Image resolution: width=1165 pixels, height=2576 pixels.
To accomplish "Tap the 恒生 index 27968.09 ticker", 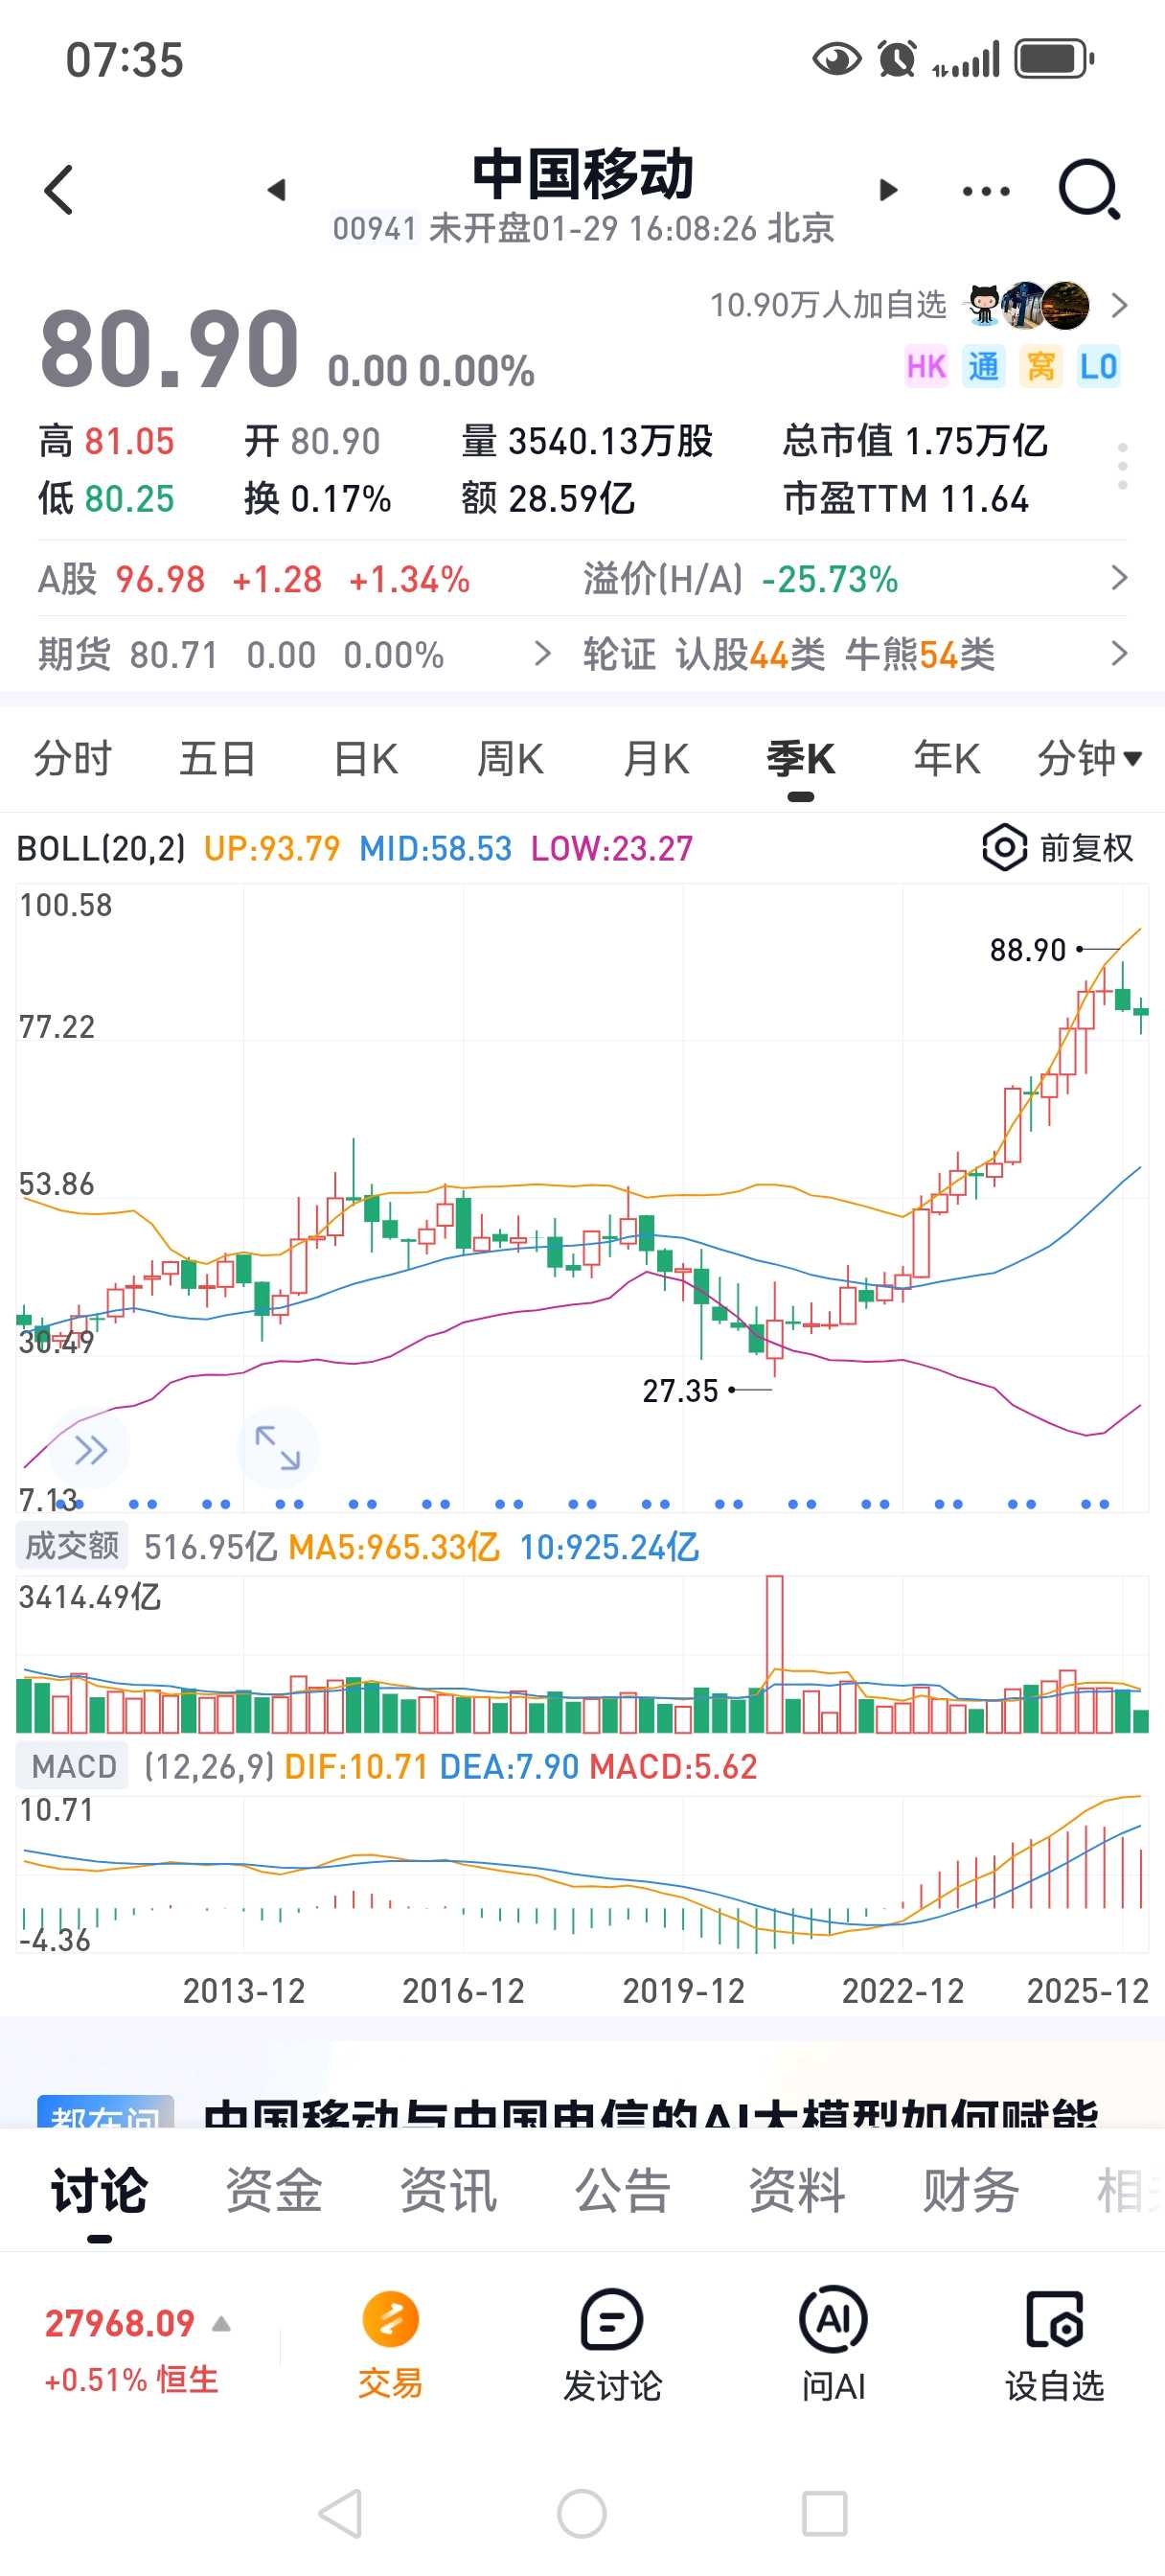I will point(120,2322).
